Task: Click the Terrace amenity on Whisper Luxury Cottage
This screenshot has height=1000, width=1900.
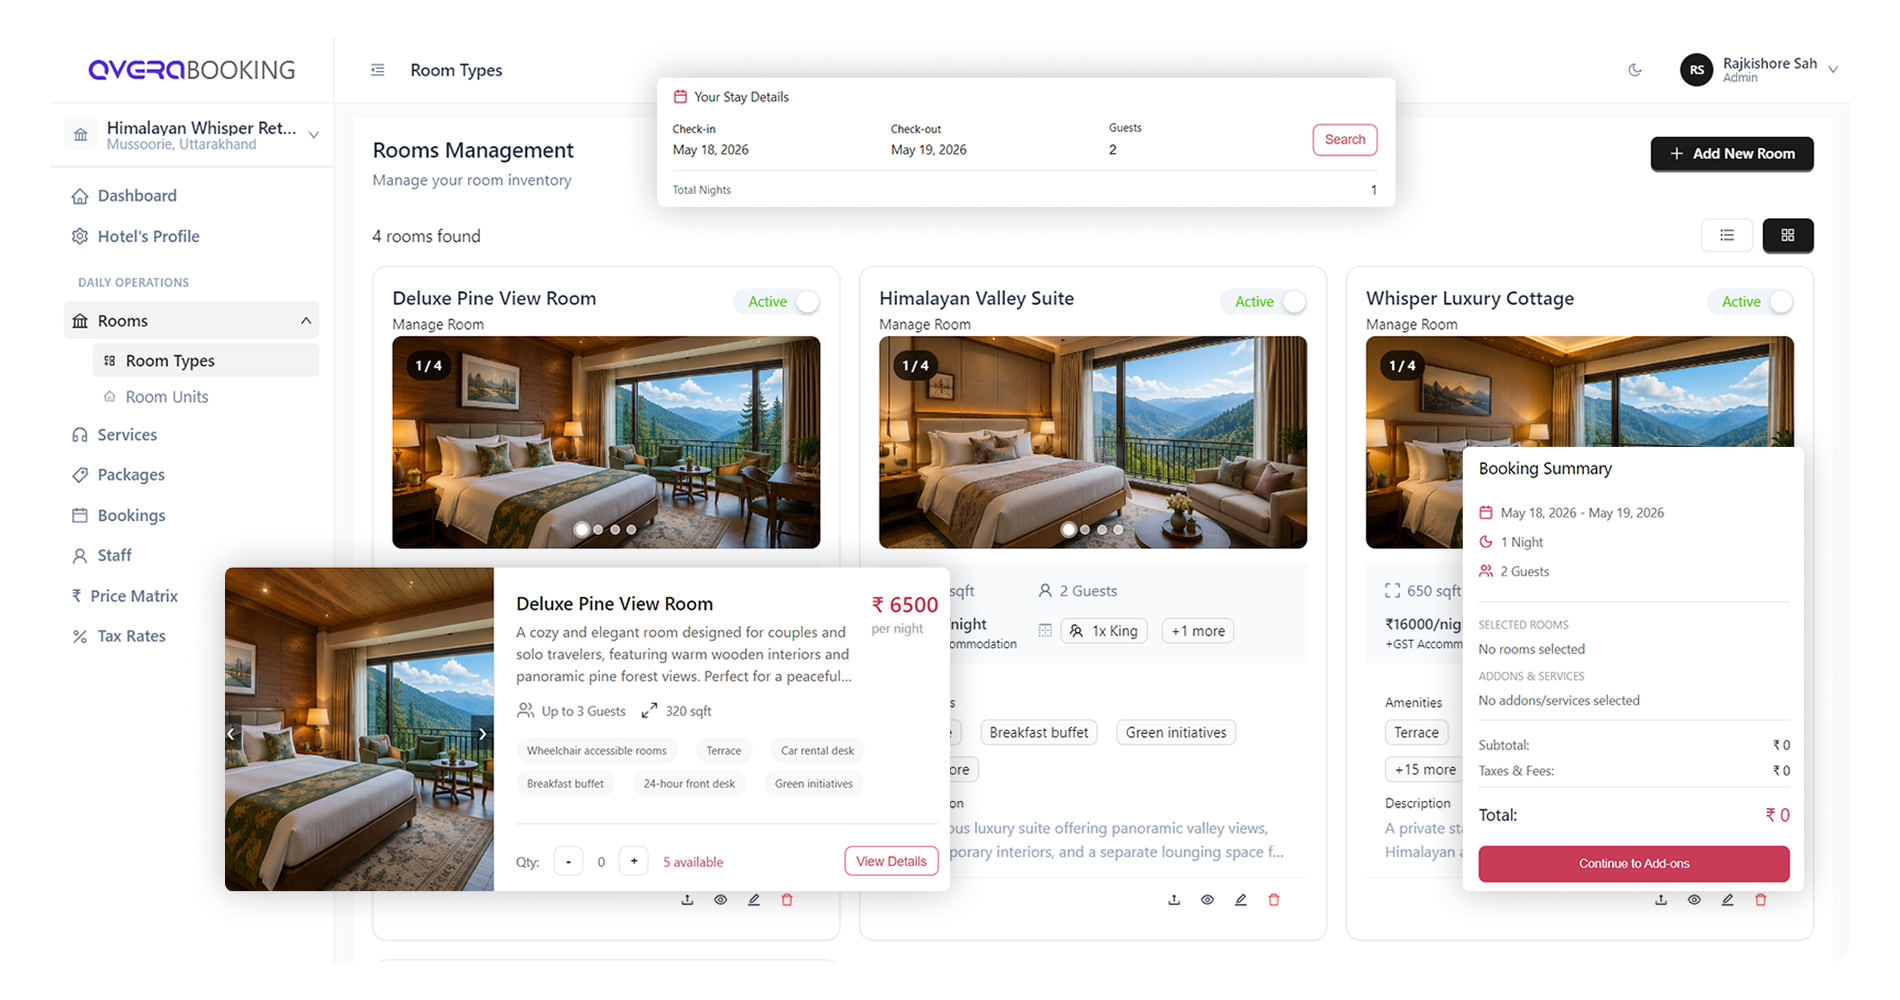Action: (x=1416, y=733)
